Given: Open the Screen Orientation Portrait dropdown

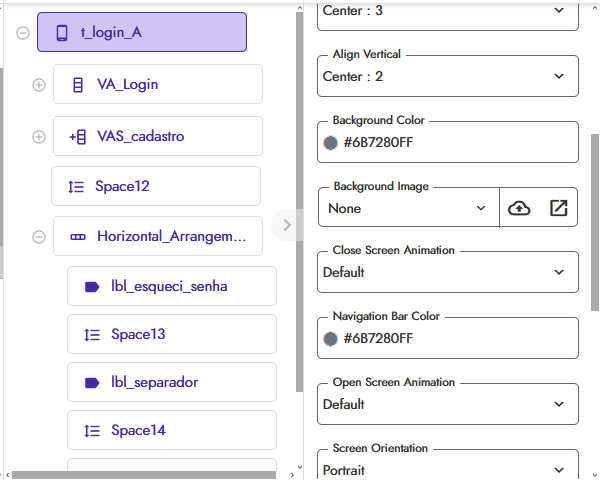Looking at the screenshot, I should [448, 465].
